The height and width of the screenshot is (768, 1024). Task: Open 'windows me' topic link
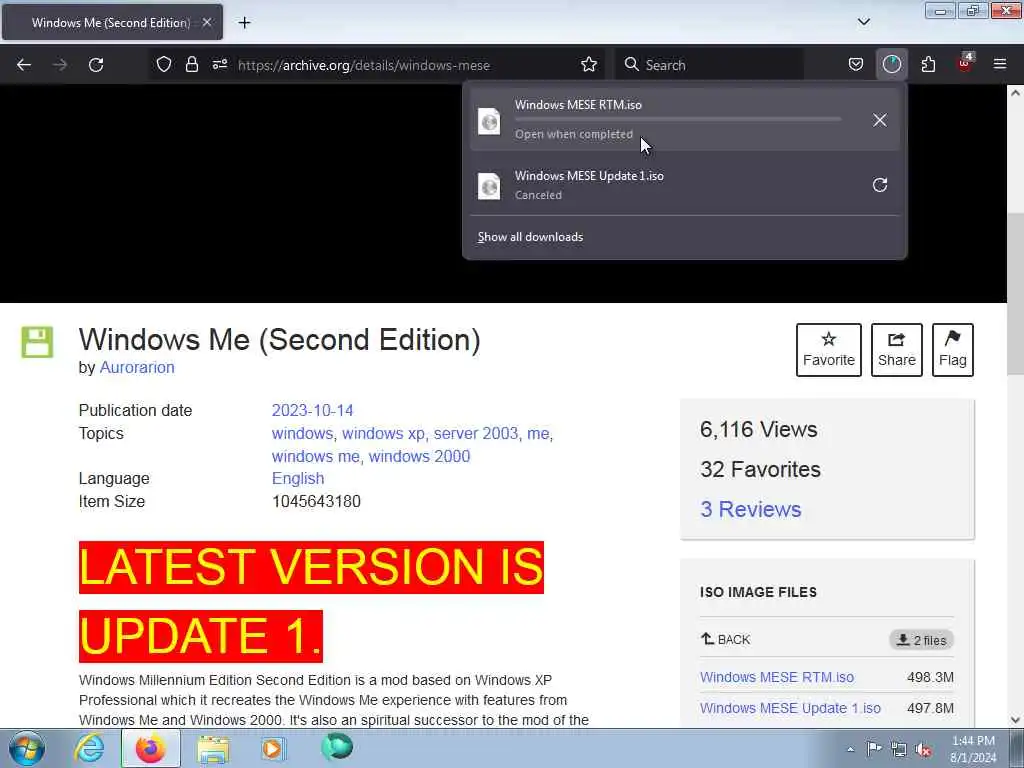pyautogui.click(x=315, y=456)
